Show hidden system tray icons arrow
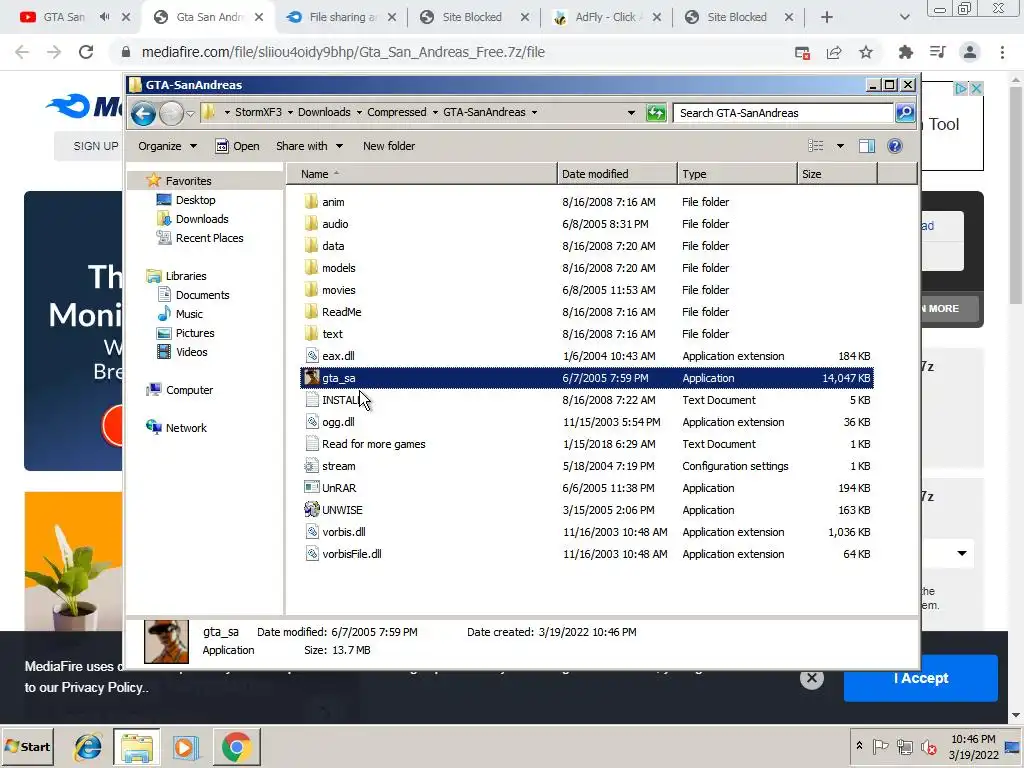 click(x=859, y=746)
